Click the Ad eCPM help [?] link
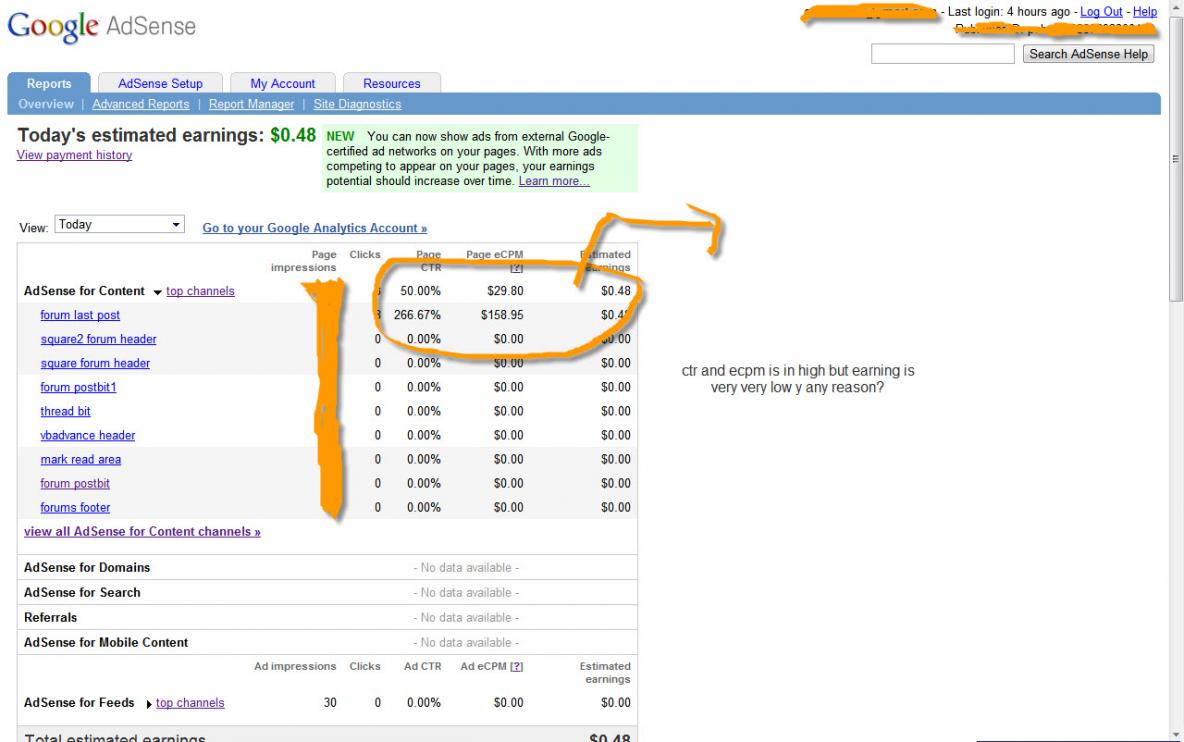The width and height of the screenshot is (1184, 742). point(516,667)
